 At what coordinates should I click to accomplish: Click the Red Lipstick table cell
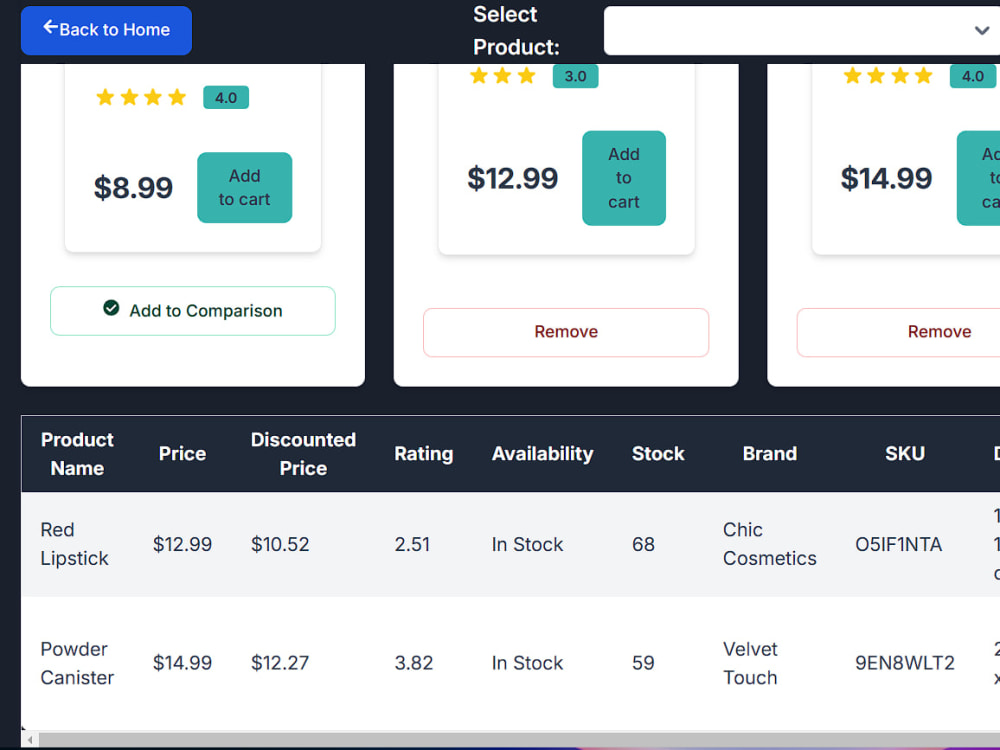click(75, 544)
